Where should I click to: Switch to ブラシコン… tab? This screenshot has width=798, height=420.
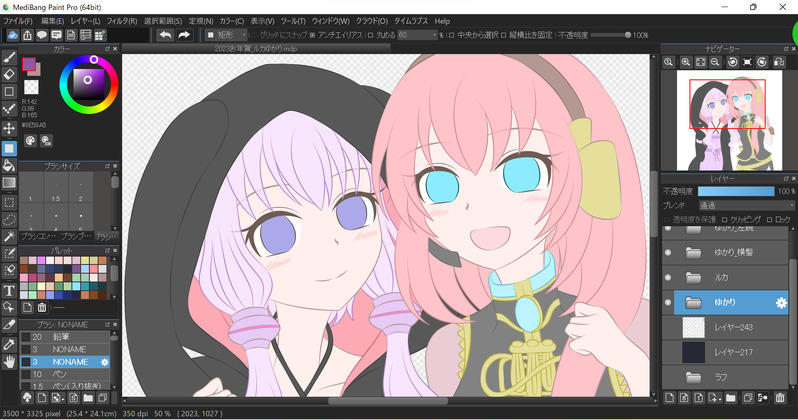pos(38,237)
